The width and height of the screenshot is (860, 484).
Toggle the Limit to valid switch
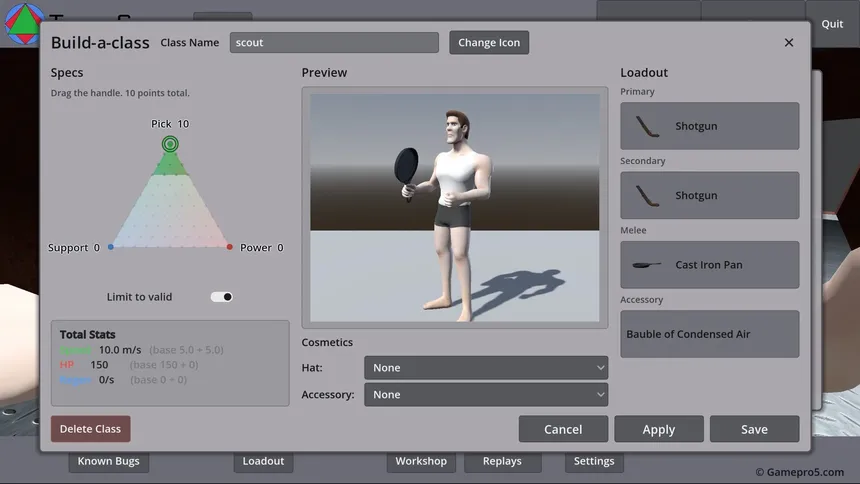pyautogui.click(x=222, y=297)
